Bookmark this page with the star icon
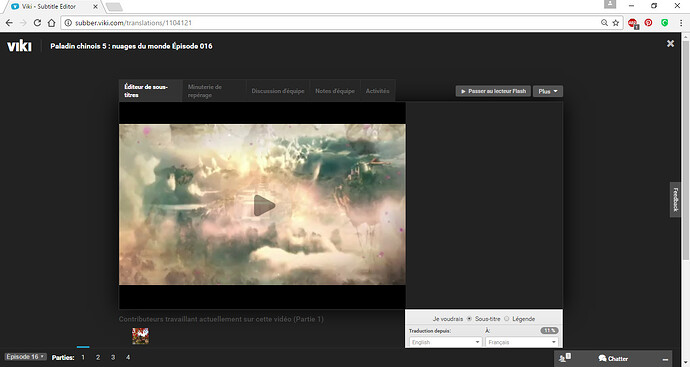Image resolution: width=690 pixels, height=367 pixels. pyautogui.click(x=616, y=23)
